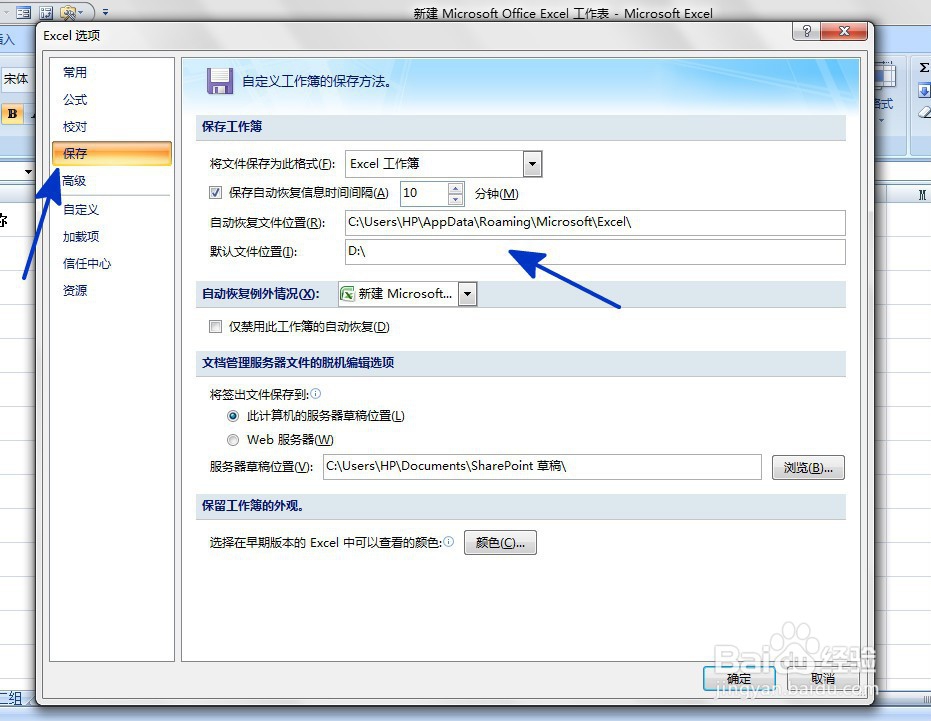
Task: Open the 加载项 options category
Action: (81, 236)
